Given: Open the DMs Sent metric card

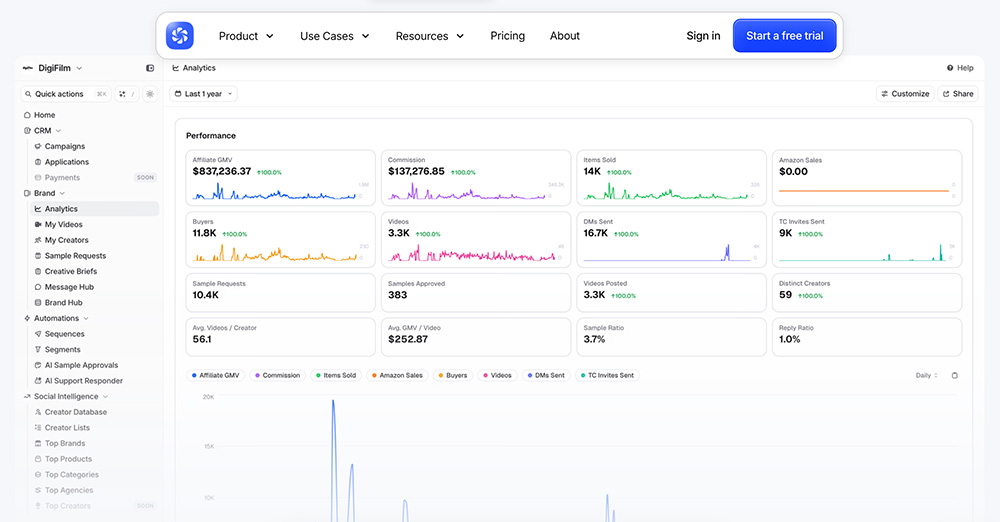Looking at the screenshot, I should [x=672, y=240].
